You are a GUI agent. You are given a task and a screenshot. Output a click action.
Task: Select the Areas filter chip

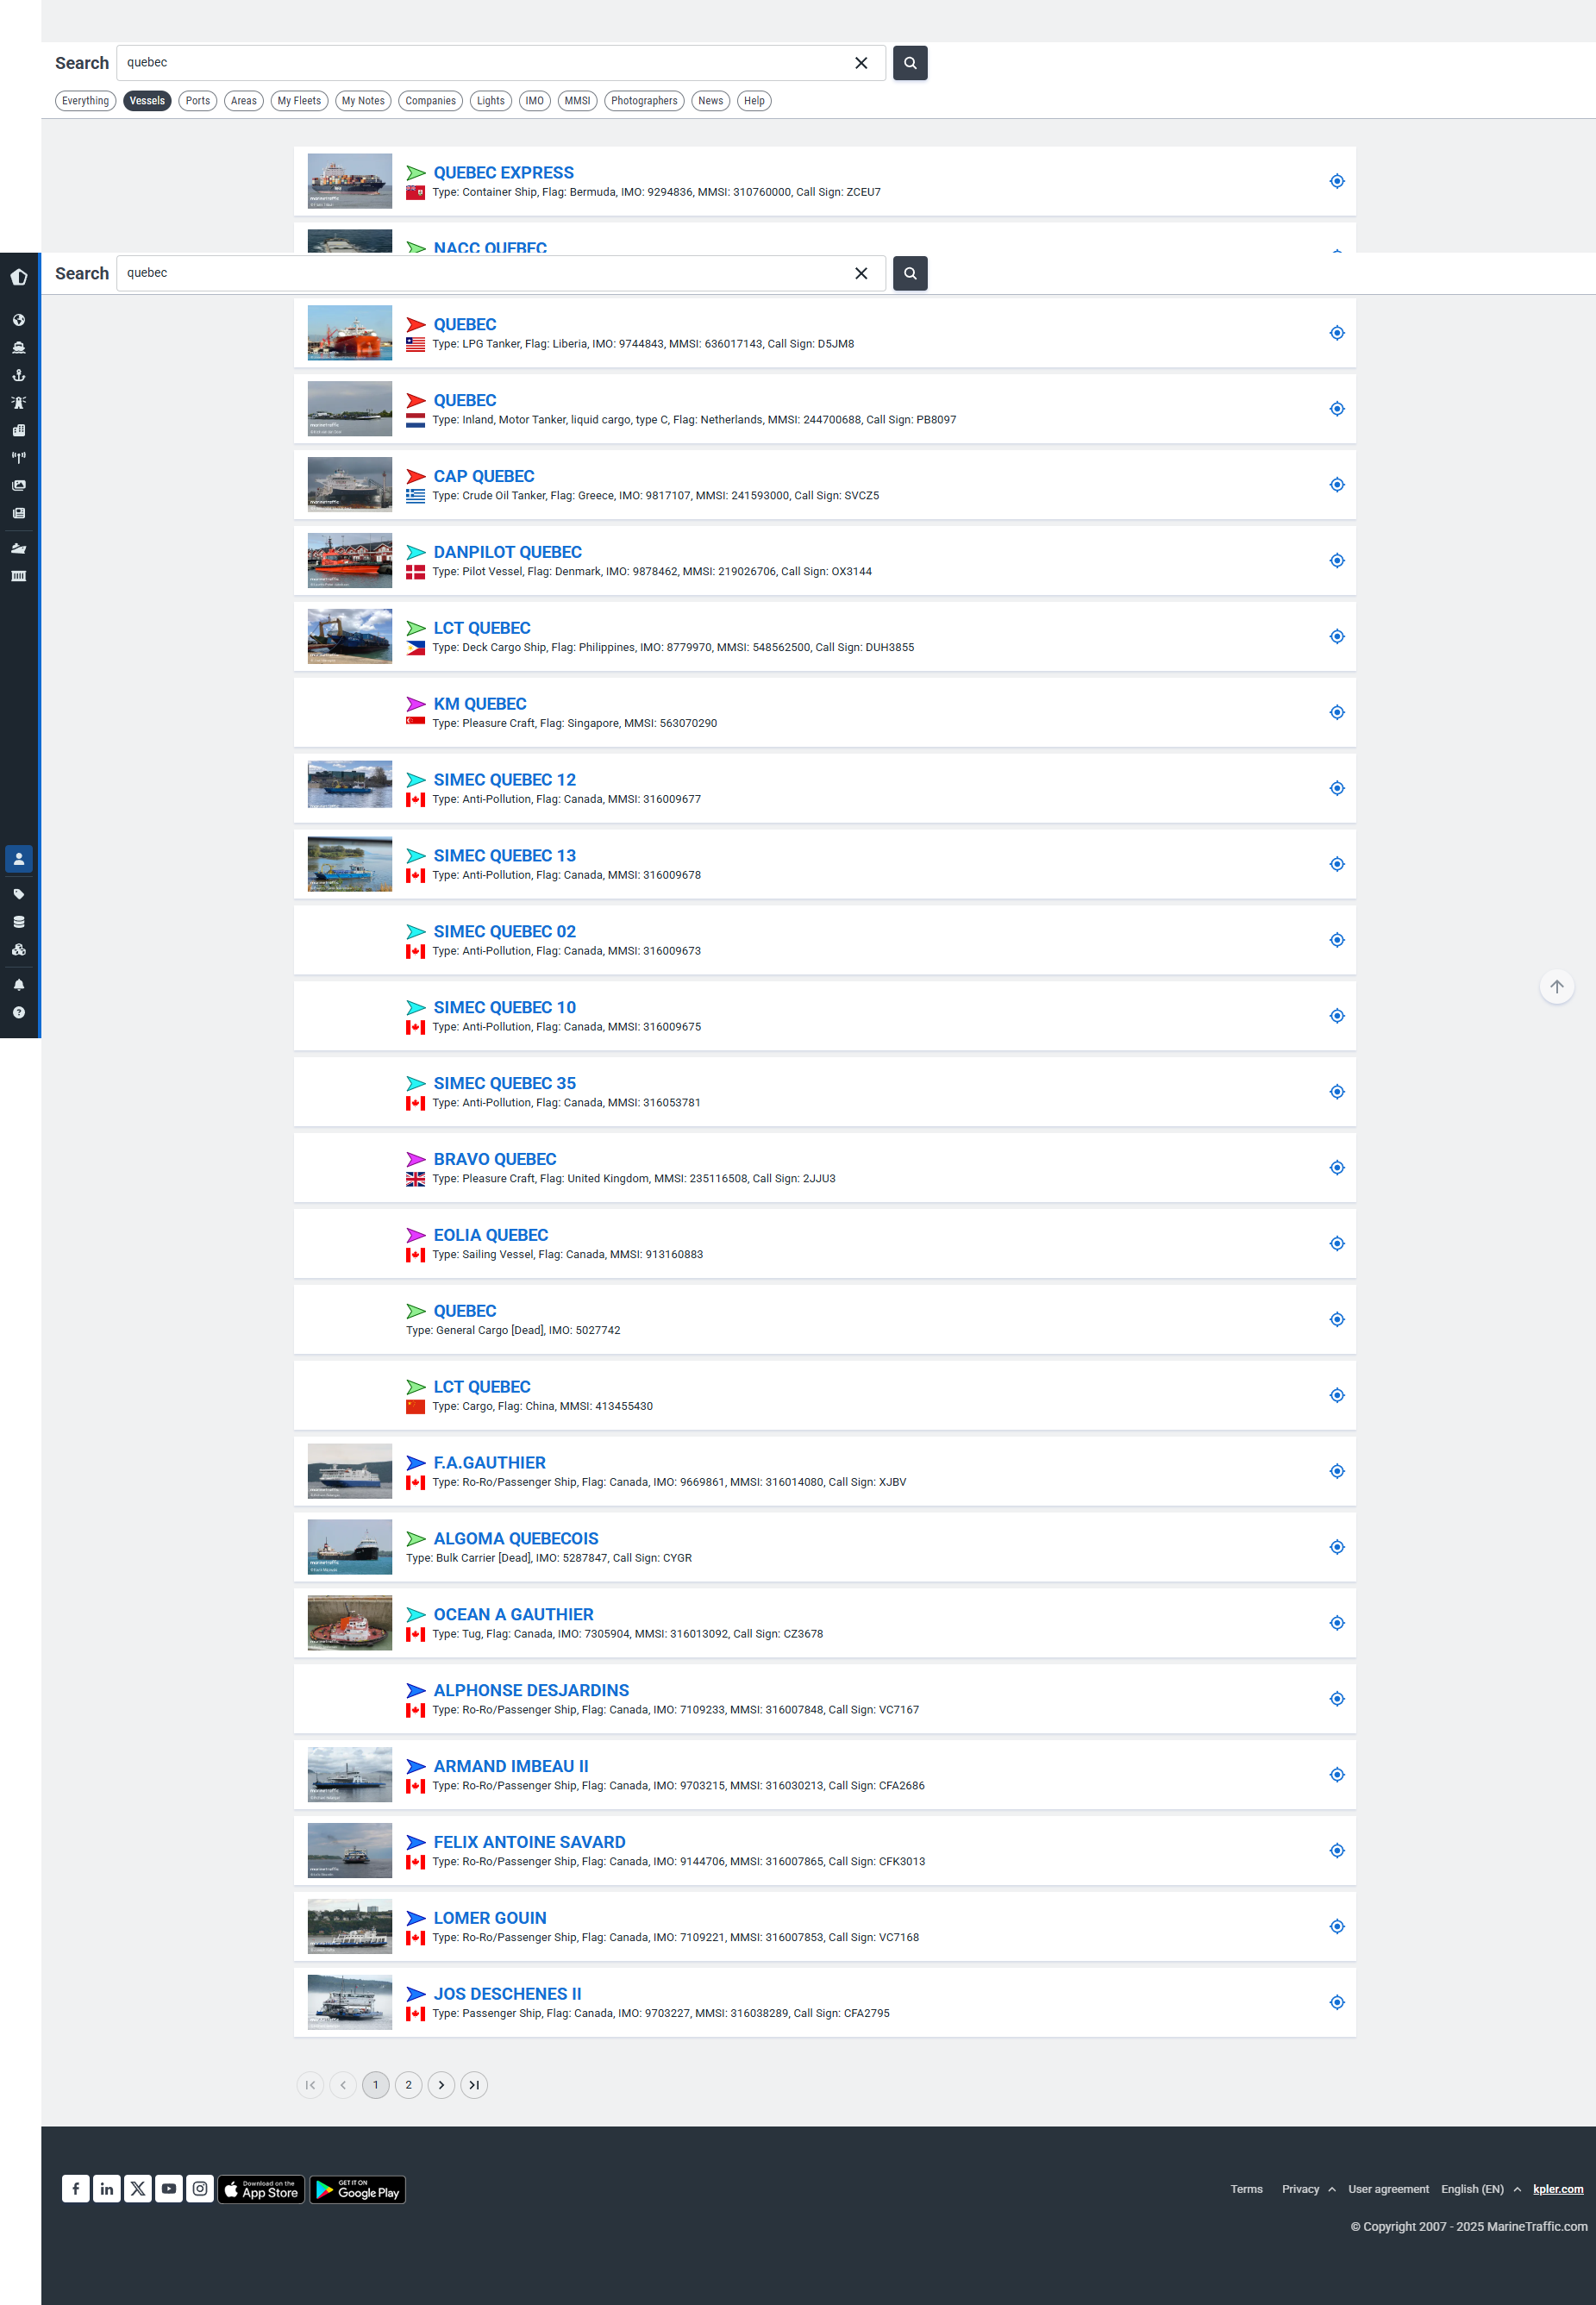point(244,101)
